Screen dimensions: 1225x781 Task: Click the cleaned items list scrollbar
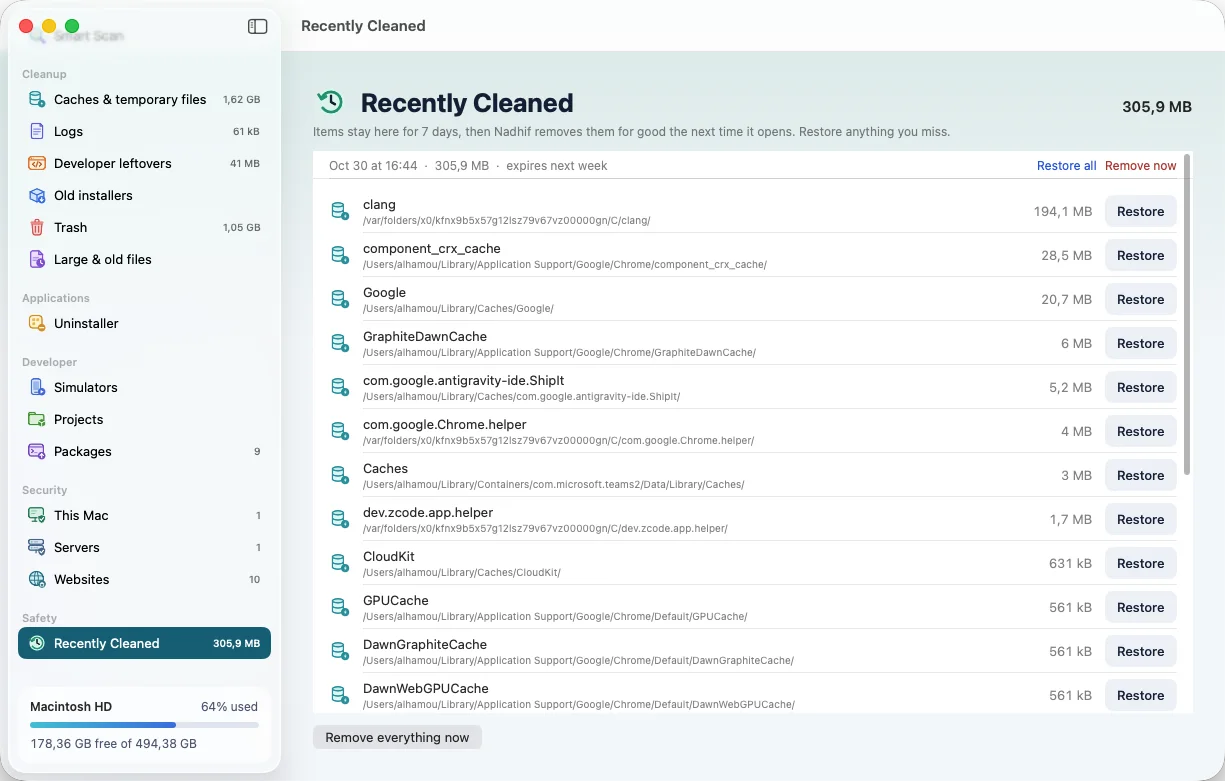pyautogui.click(x=1187, y=314)
